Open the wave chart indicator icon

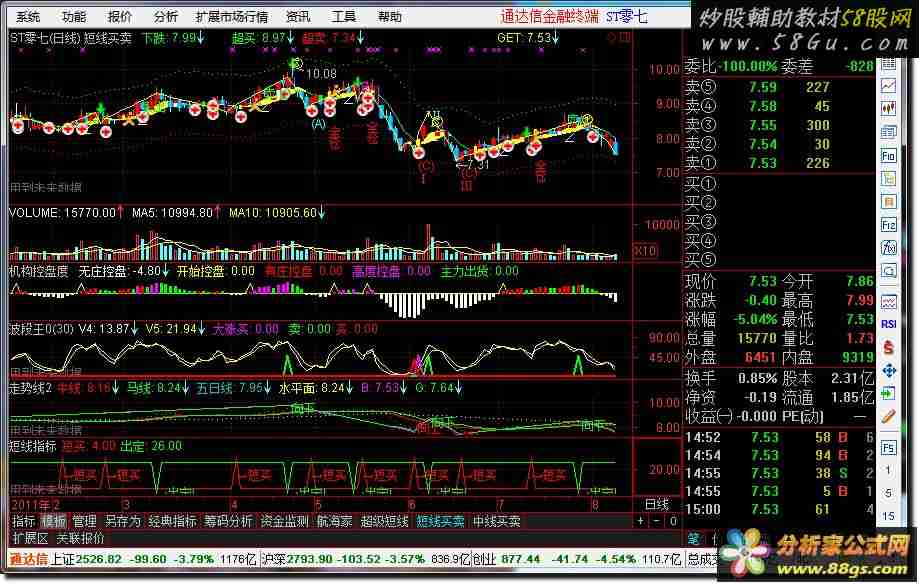point(889,301)
